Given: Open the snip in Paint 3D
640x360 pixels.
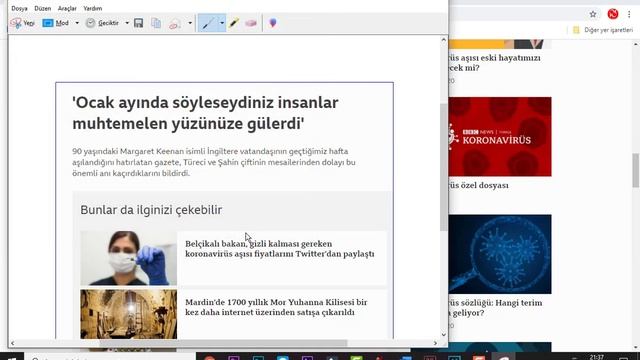Looking at the screenshot, I should 273,23.
